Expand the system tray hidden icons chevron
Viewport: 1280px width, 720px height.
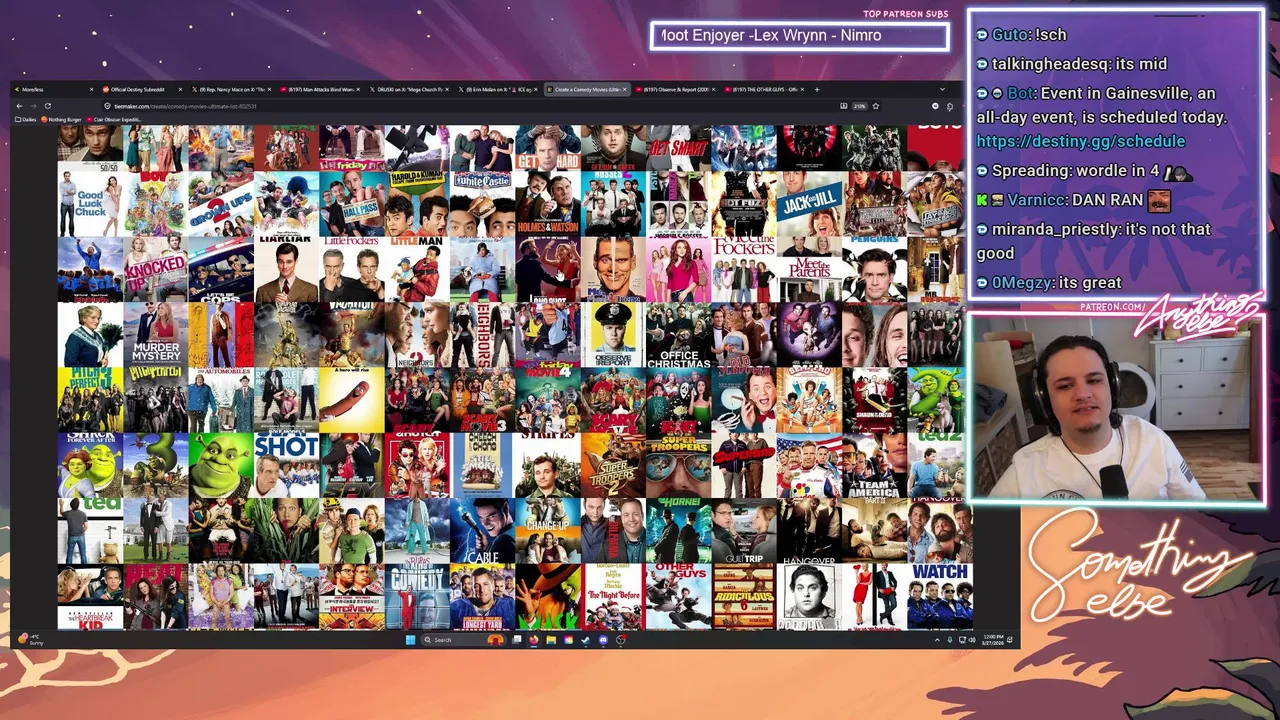click(937, 640)
